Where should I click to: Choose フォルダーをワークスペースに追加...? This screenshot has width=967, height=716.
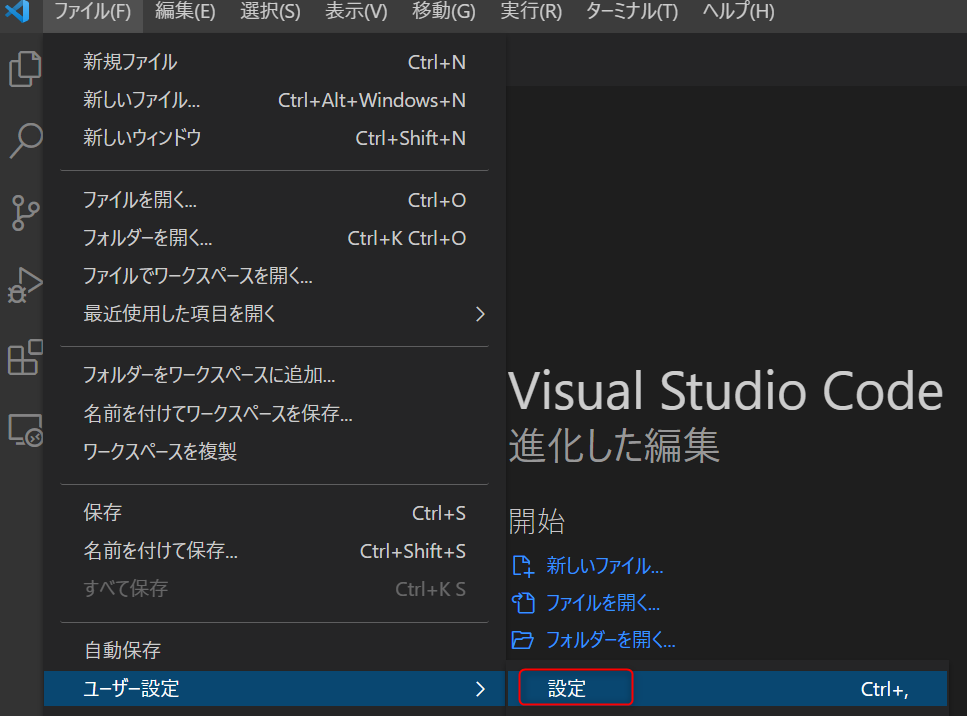274,375
